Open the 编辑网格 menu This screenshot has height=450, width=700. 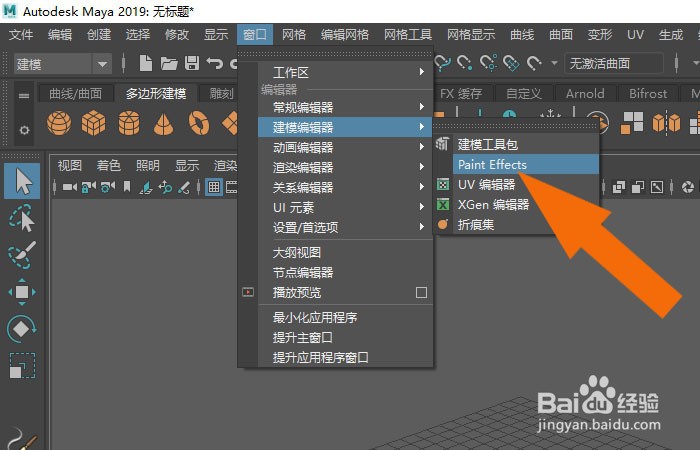coord(345,34)
